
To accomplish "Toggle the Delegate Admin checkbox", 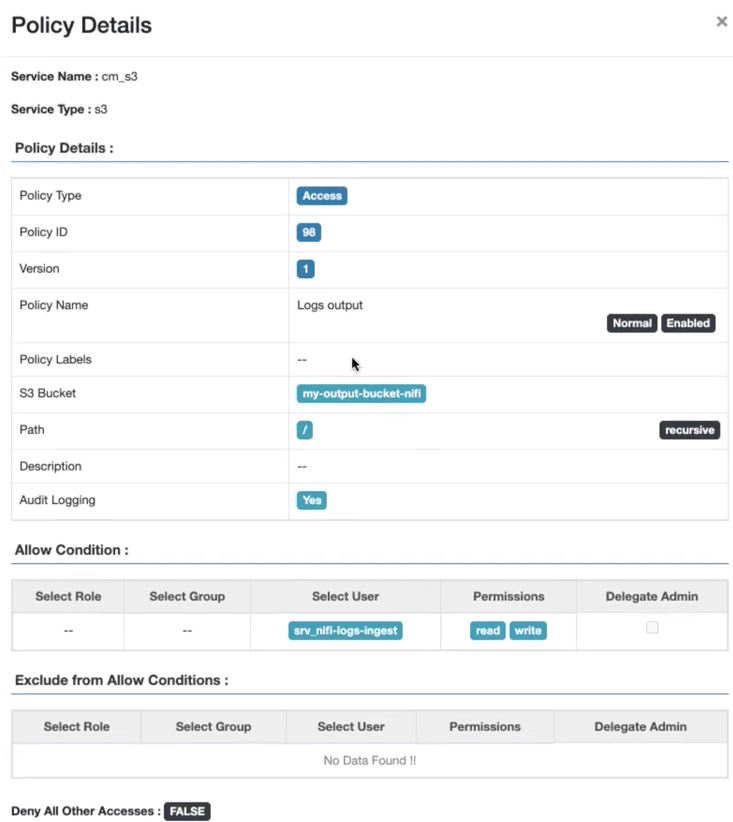I will pos(652,628).
